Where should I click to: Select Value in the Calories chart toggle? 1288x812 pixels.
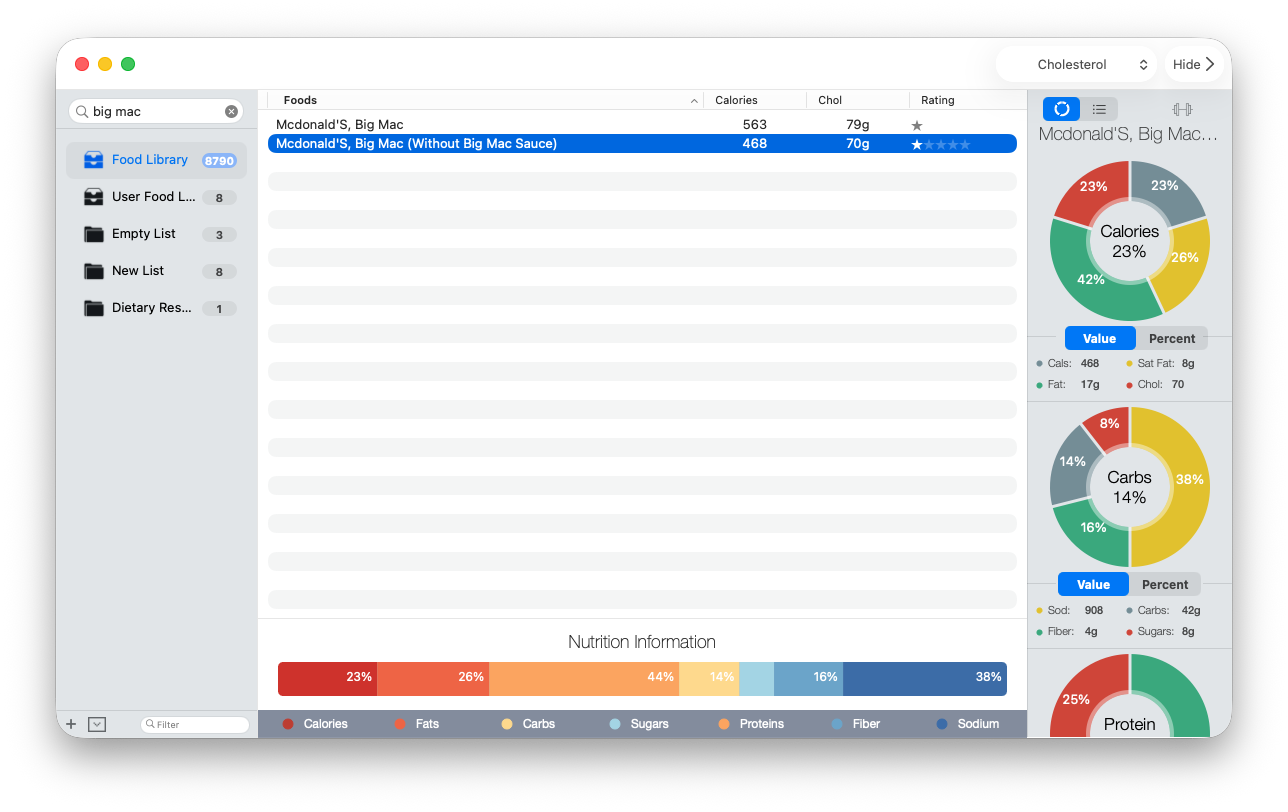(x=1100, y=338)
